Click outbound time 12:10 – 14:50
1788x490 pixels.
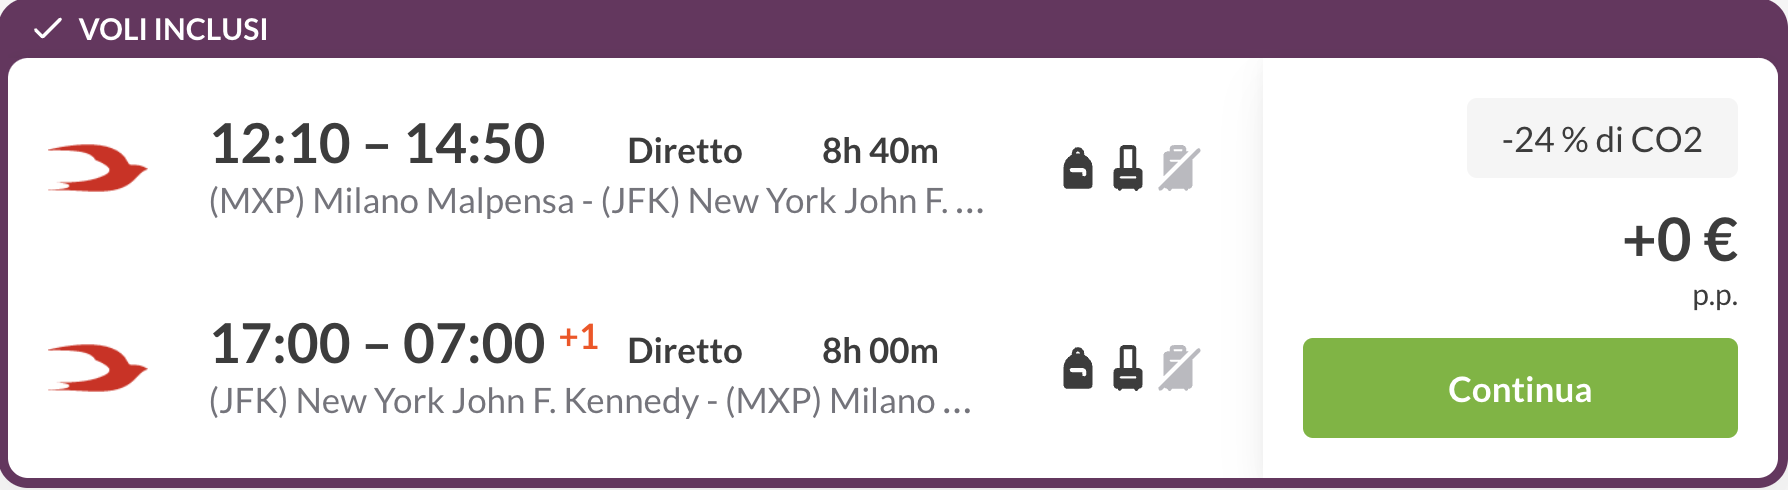point(378,144)
